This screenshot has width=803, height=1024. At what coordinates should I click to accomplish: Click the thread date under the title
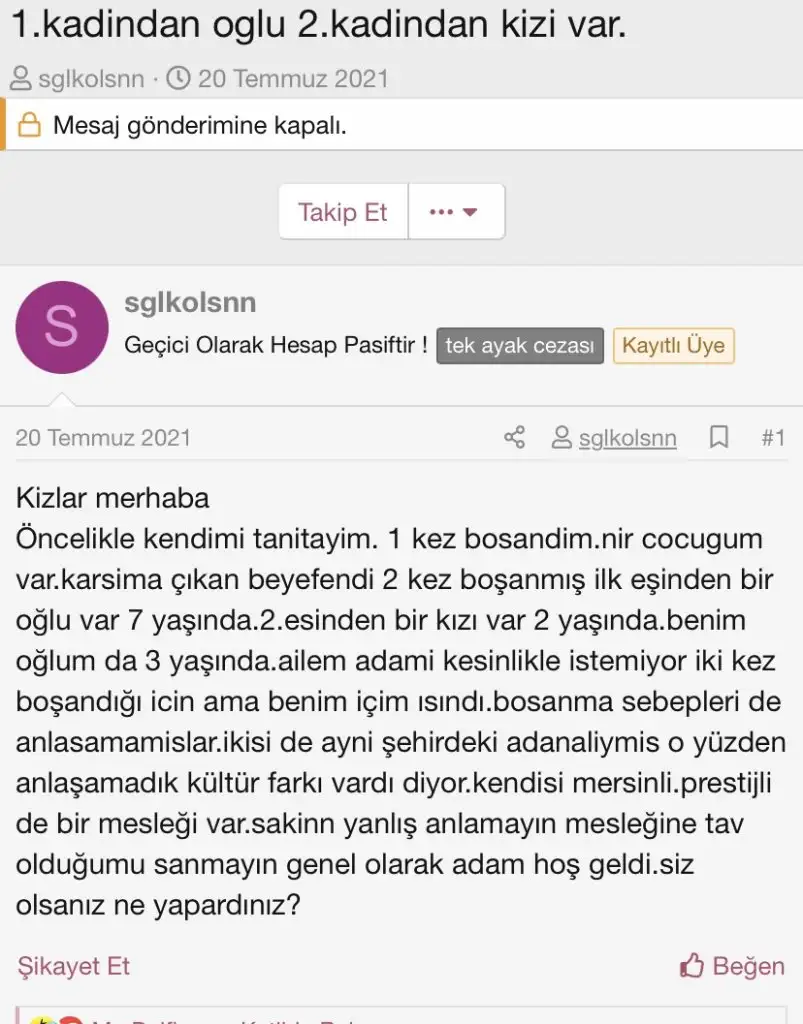point(293,78)
